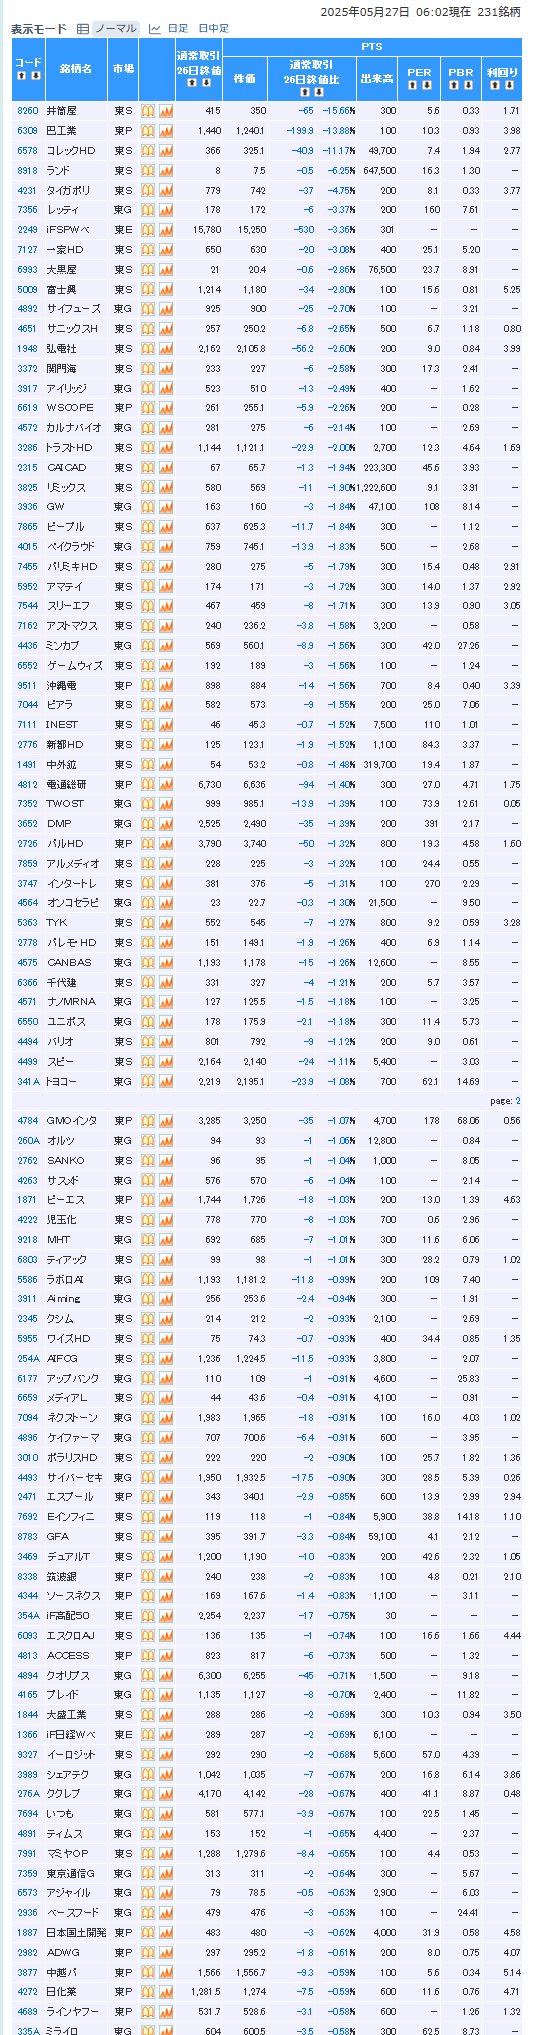This screenshot has height=2035, width=533.
Task: Open the chart icon for GMOインタ (4784)
Action: (x=166, y=1121)
